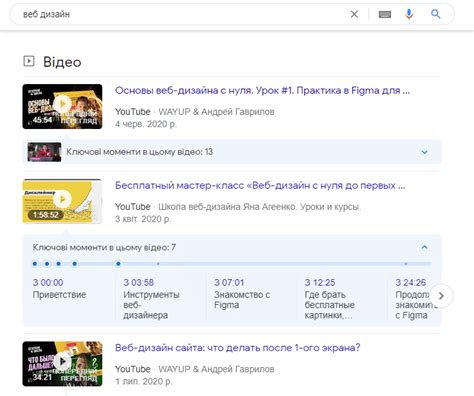Play the 45:54 video thumbnail
The height and width of the screenshot is (396, 474).
(62, 106)
